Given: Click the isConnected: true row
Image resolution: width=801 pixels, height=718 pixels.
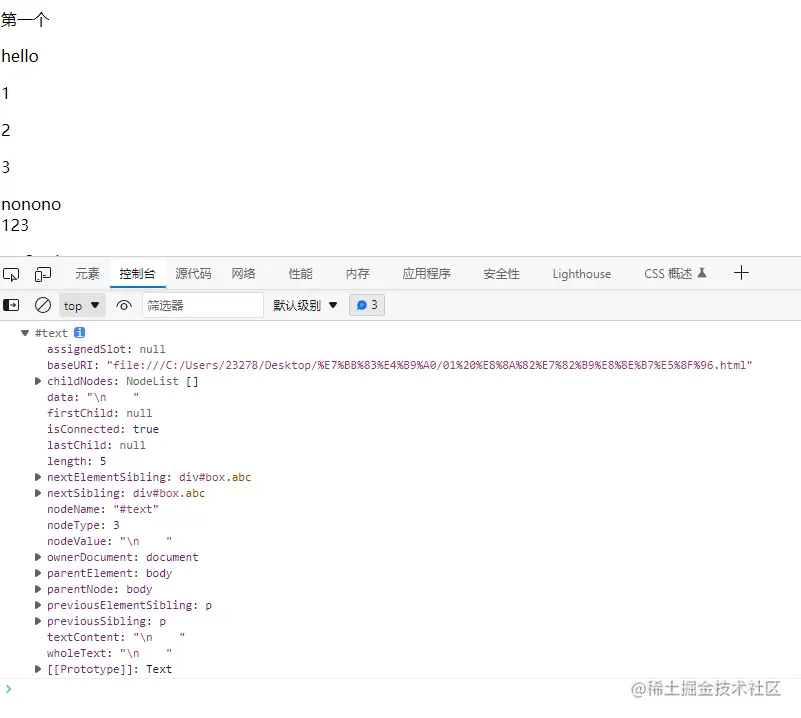Looking at the screenshot, I should (103, 429).
